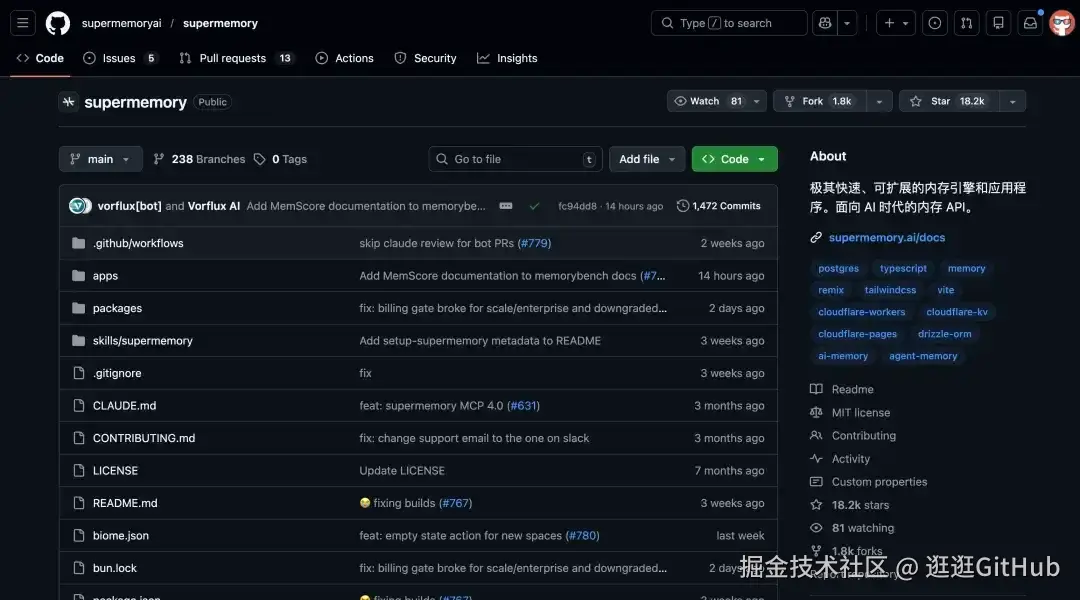Expand the commit message ellipsis button

pos(506,206)
